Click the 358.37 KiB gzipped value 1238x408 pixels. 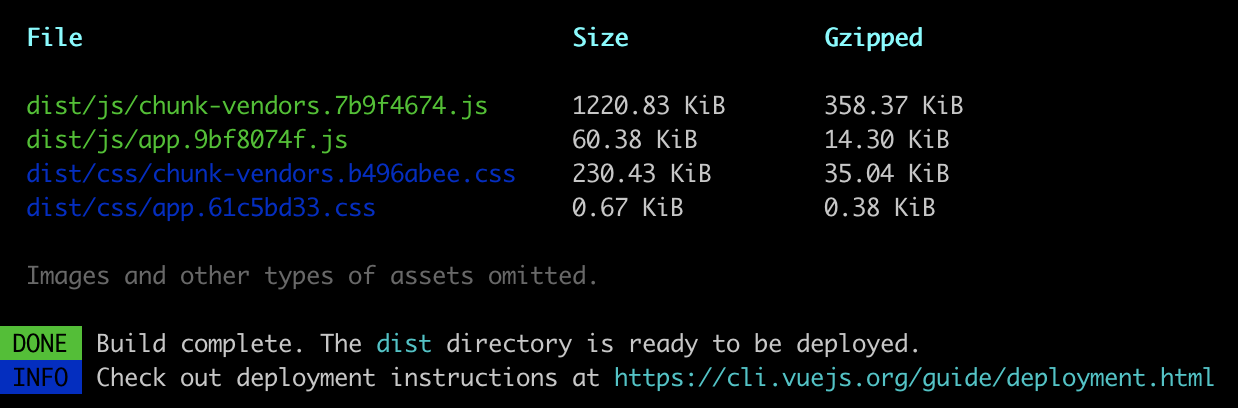click(893, 105)
